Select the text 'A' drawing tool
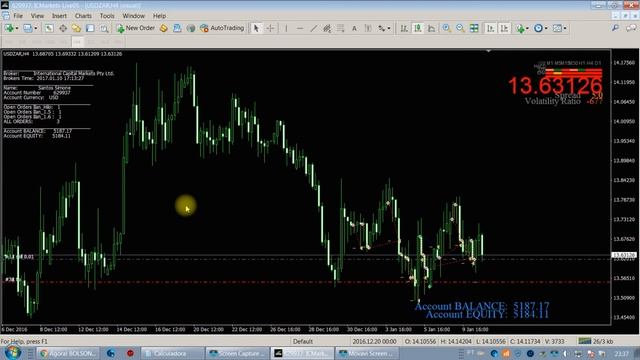The height and width of the screenshot is (360, 640). [x=354, y=28]
